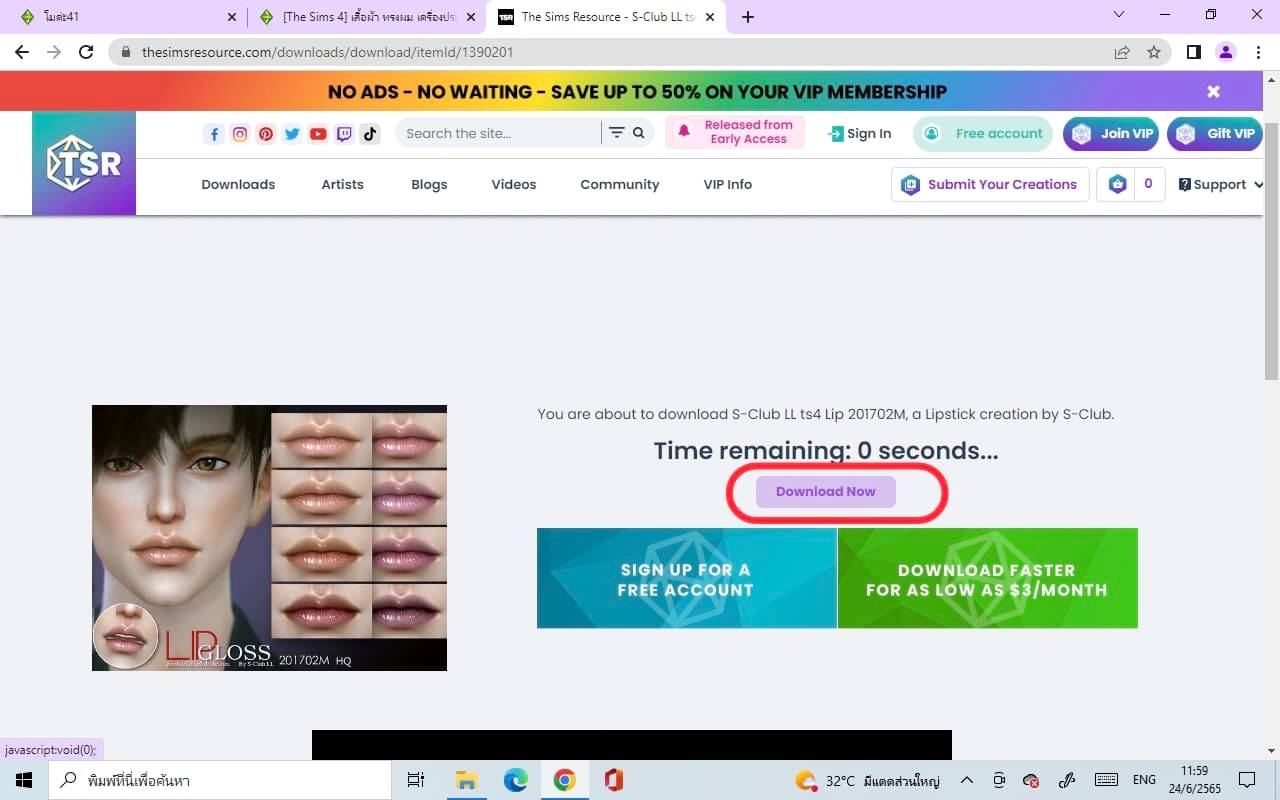Click the browser address bar URL
Image resolution: width=1280 pixels, height=800 pixels.
click(x=328, y=52)
